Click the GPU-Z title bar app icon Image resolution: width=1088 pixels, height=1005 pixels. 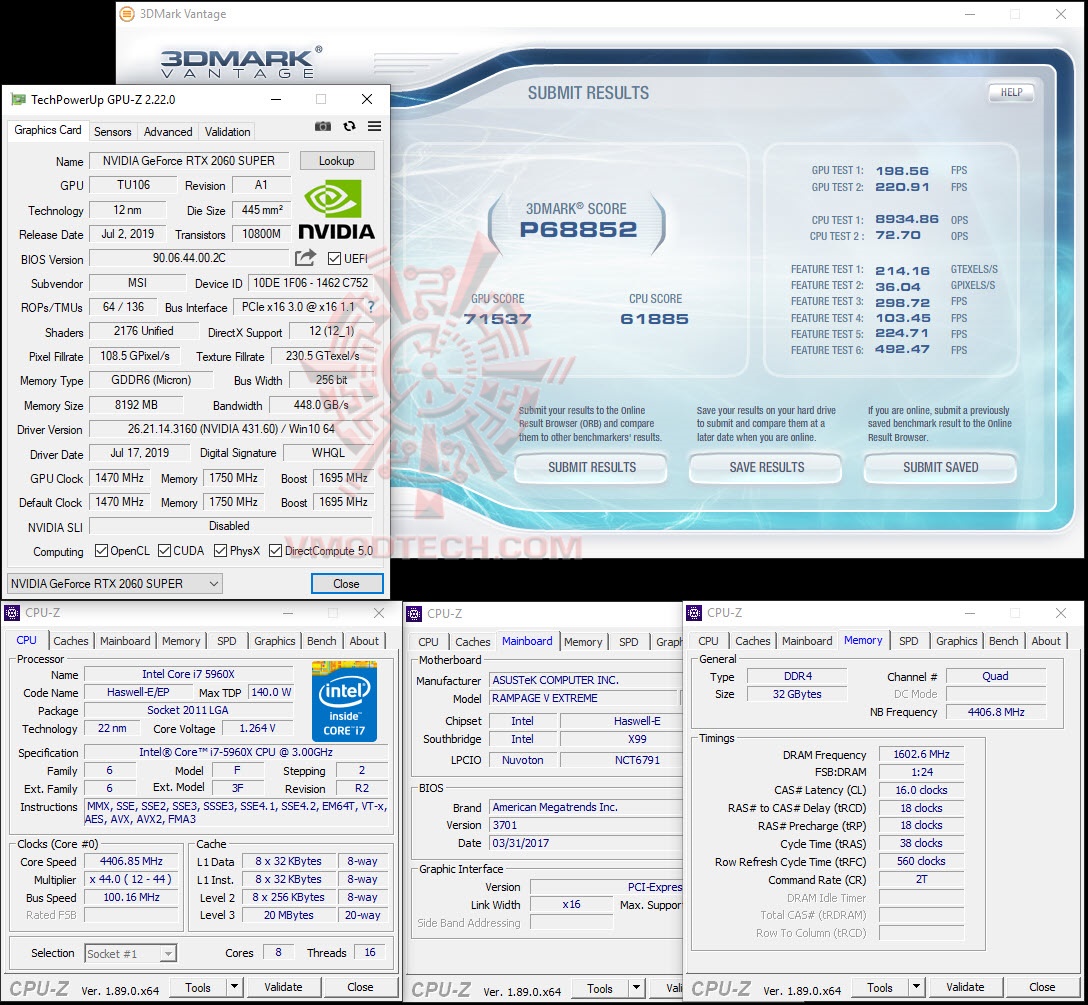pos(18,99)
